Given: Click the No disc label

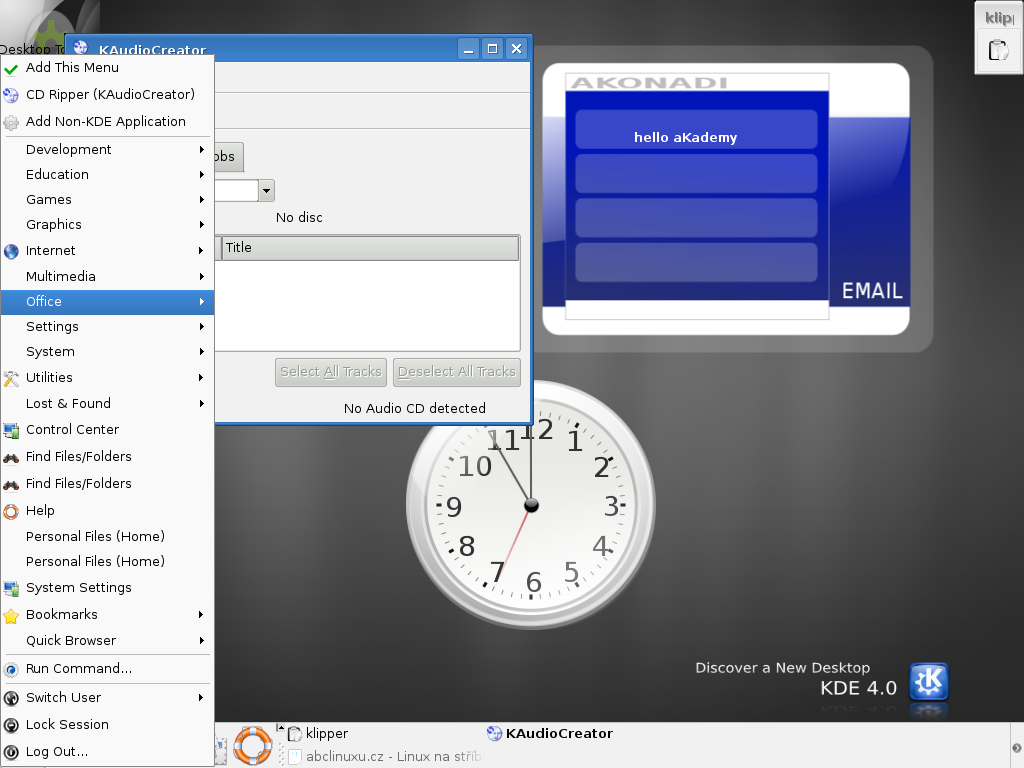Looking at the screenshot, I should pyautogui.click(x=299, y=218).
